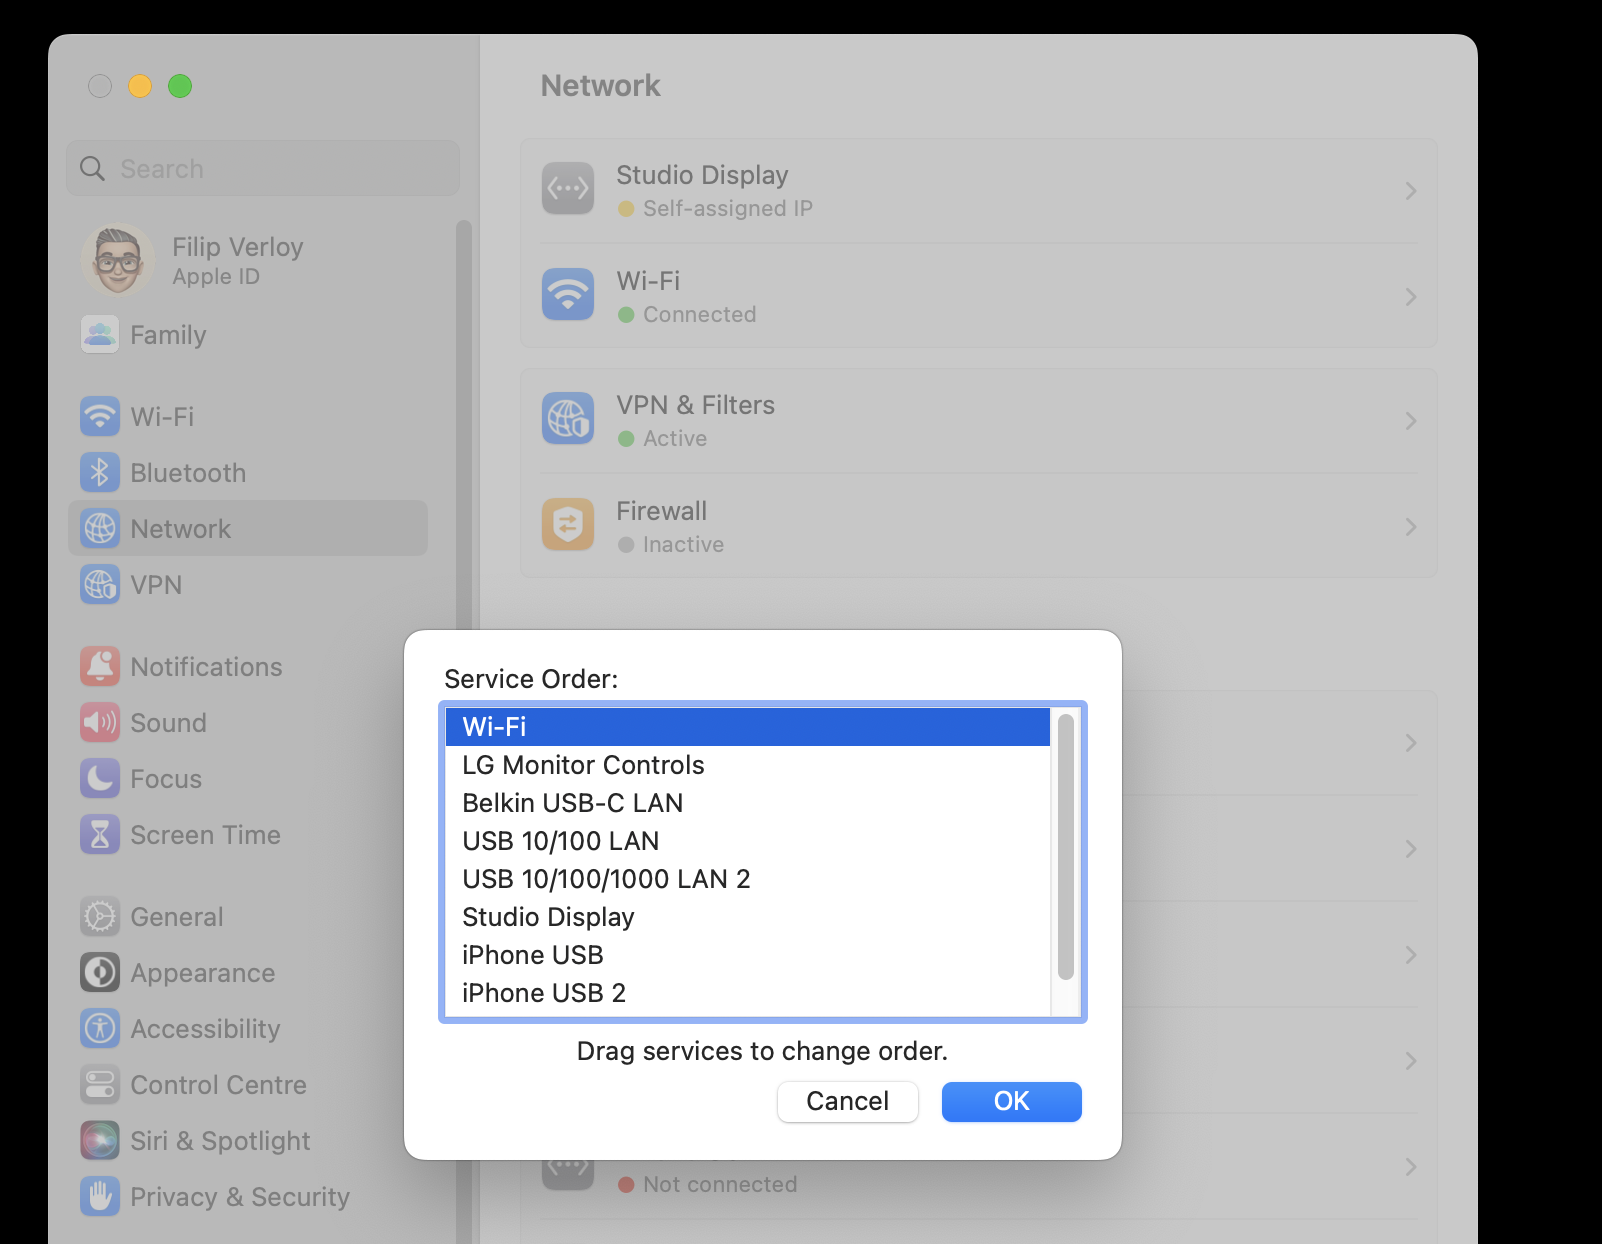This screenshot has height=1244, width=1602.
Task: Open Focus settings in sidebar
Action: 248,778
